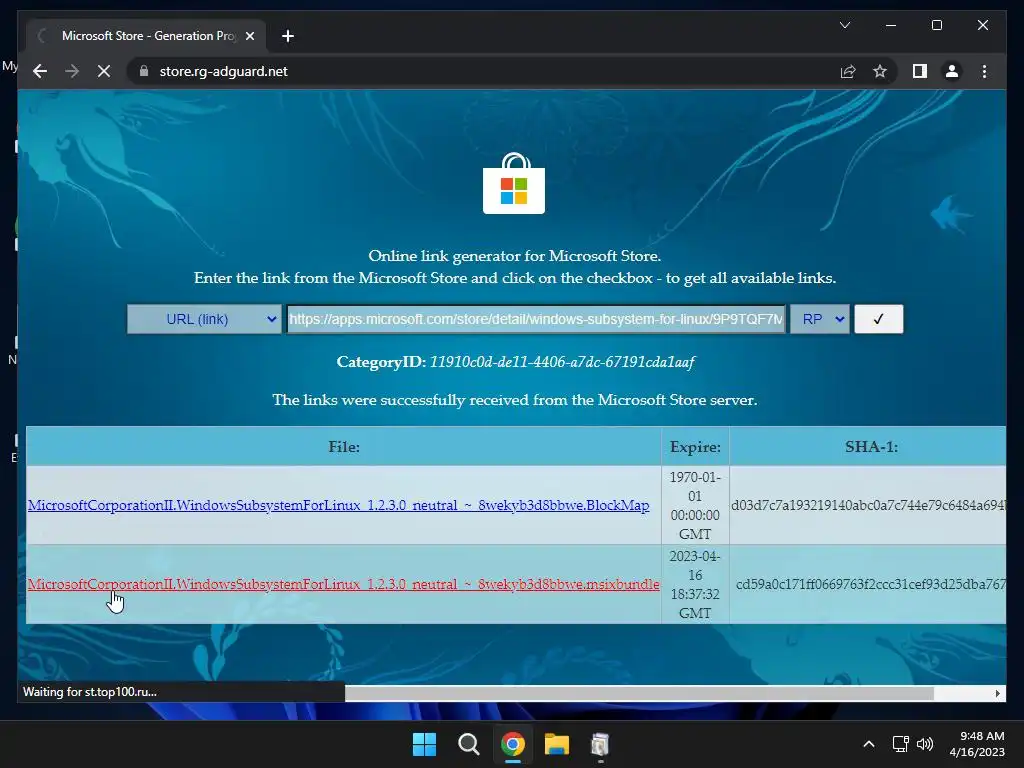The width and height of the screenshot is (1024, 768).
Task: Click the Expire column header
Action: [x=695, y=447]
